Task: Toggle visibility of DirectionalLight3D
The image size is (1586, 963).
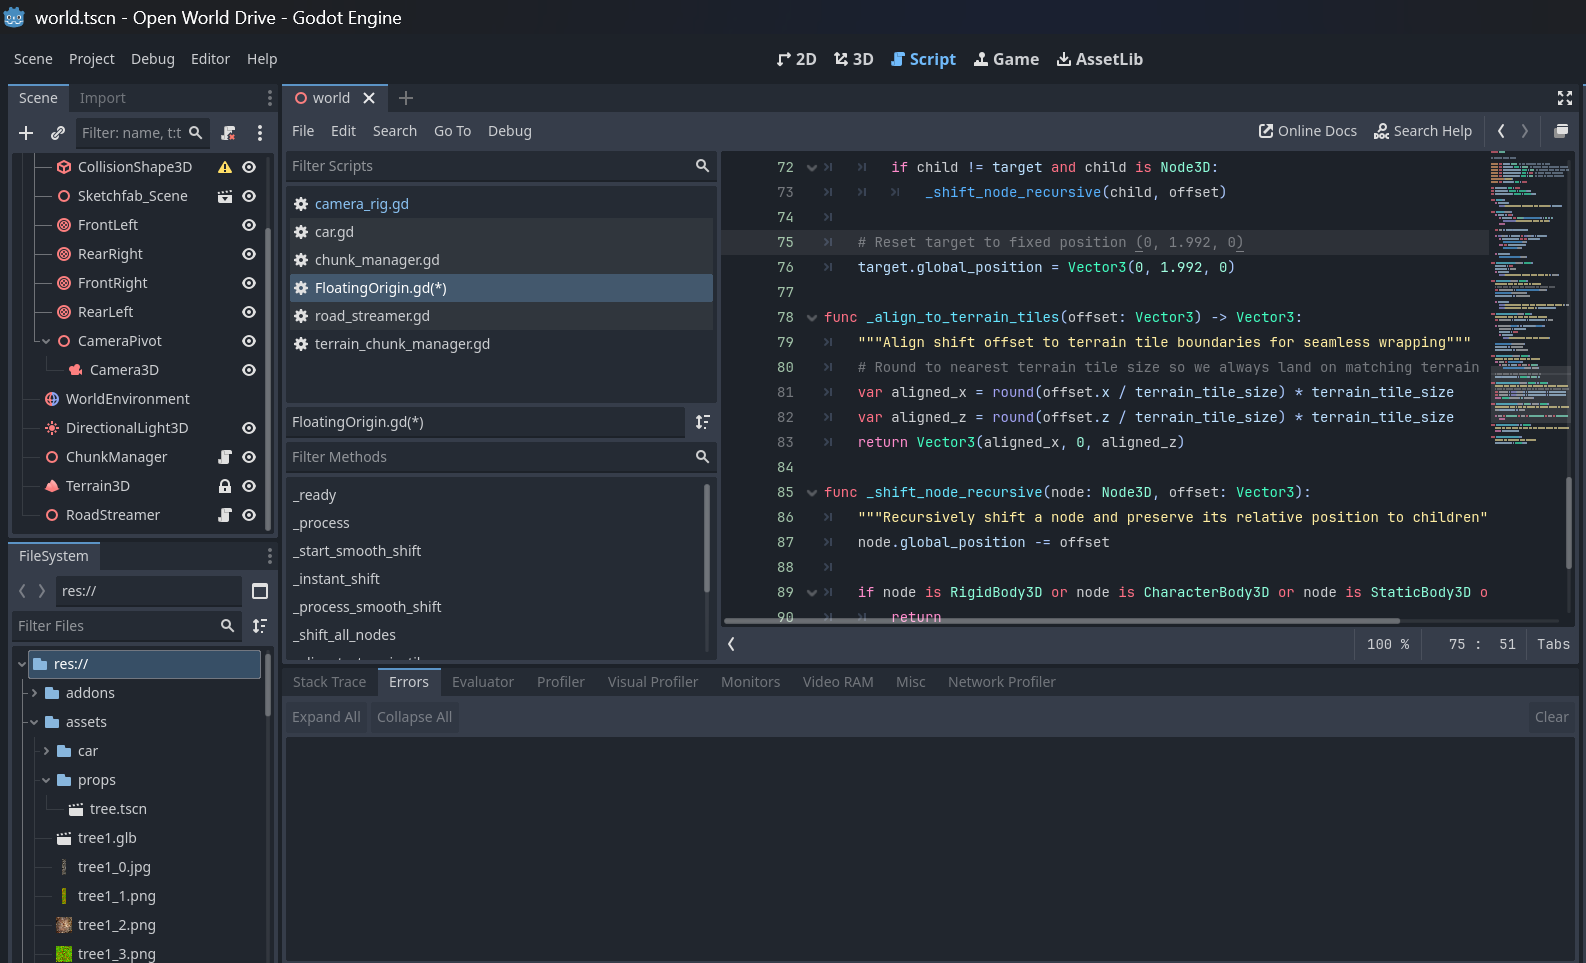Action: pos(249,428)
